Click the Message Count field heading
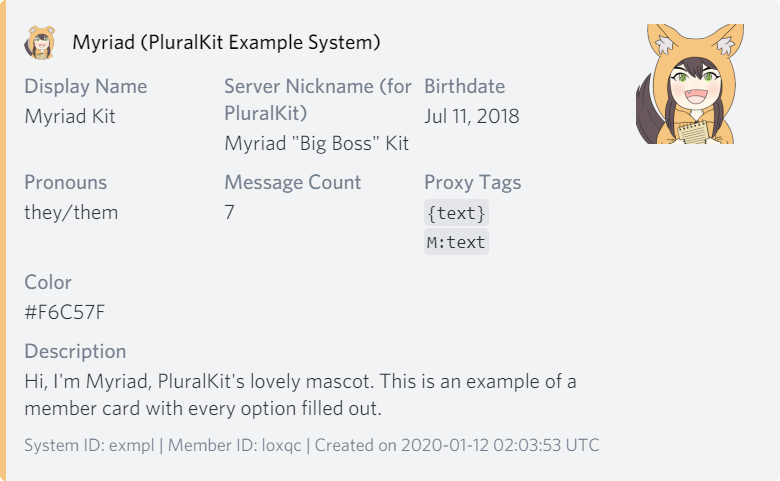 tap(292, 182)
